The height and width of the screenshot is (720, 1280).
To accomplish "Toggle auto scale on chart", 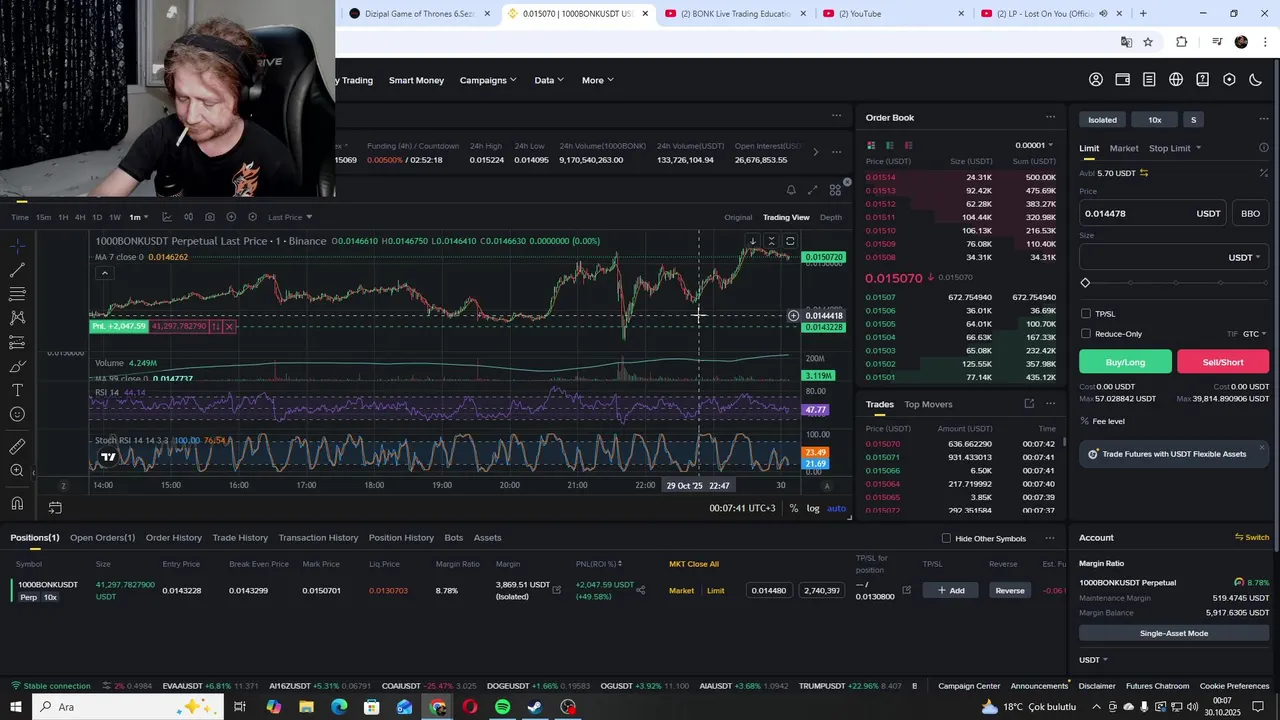I will pyautogui.click(x=836, y=508).
